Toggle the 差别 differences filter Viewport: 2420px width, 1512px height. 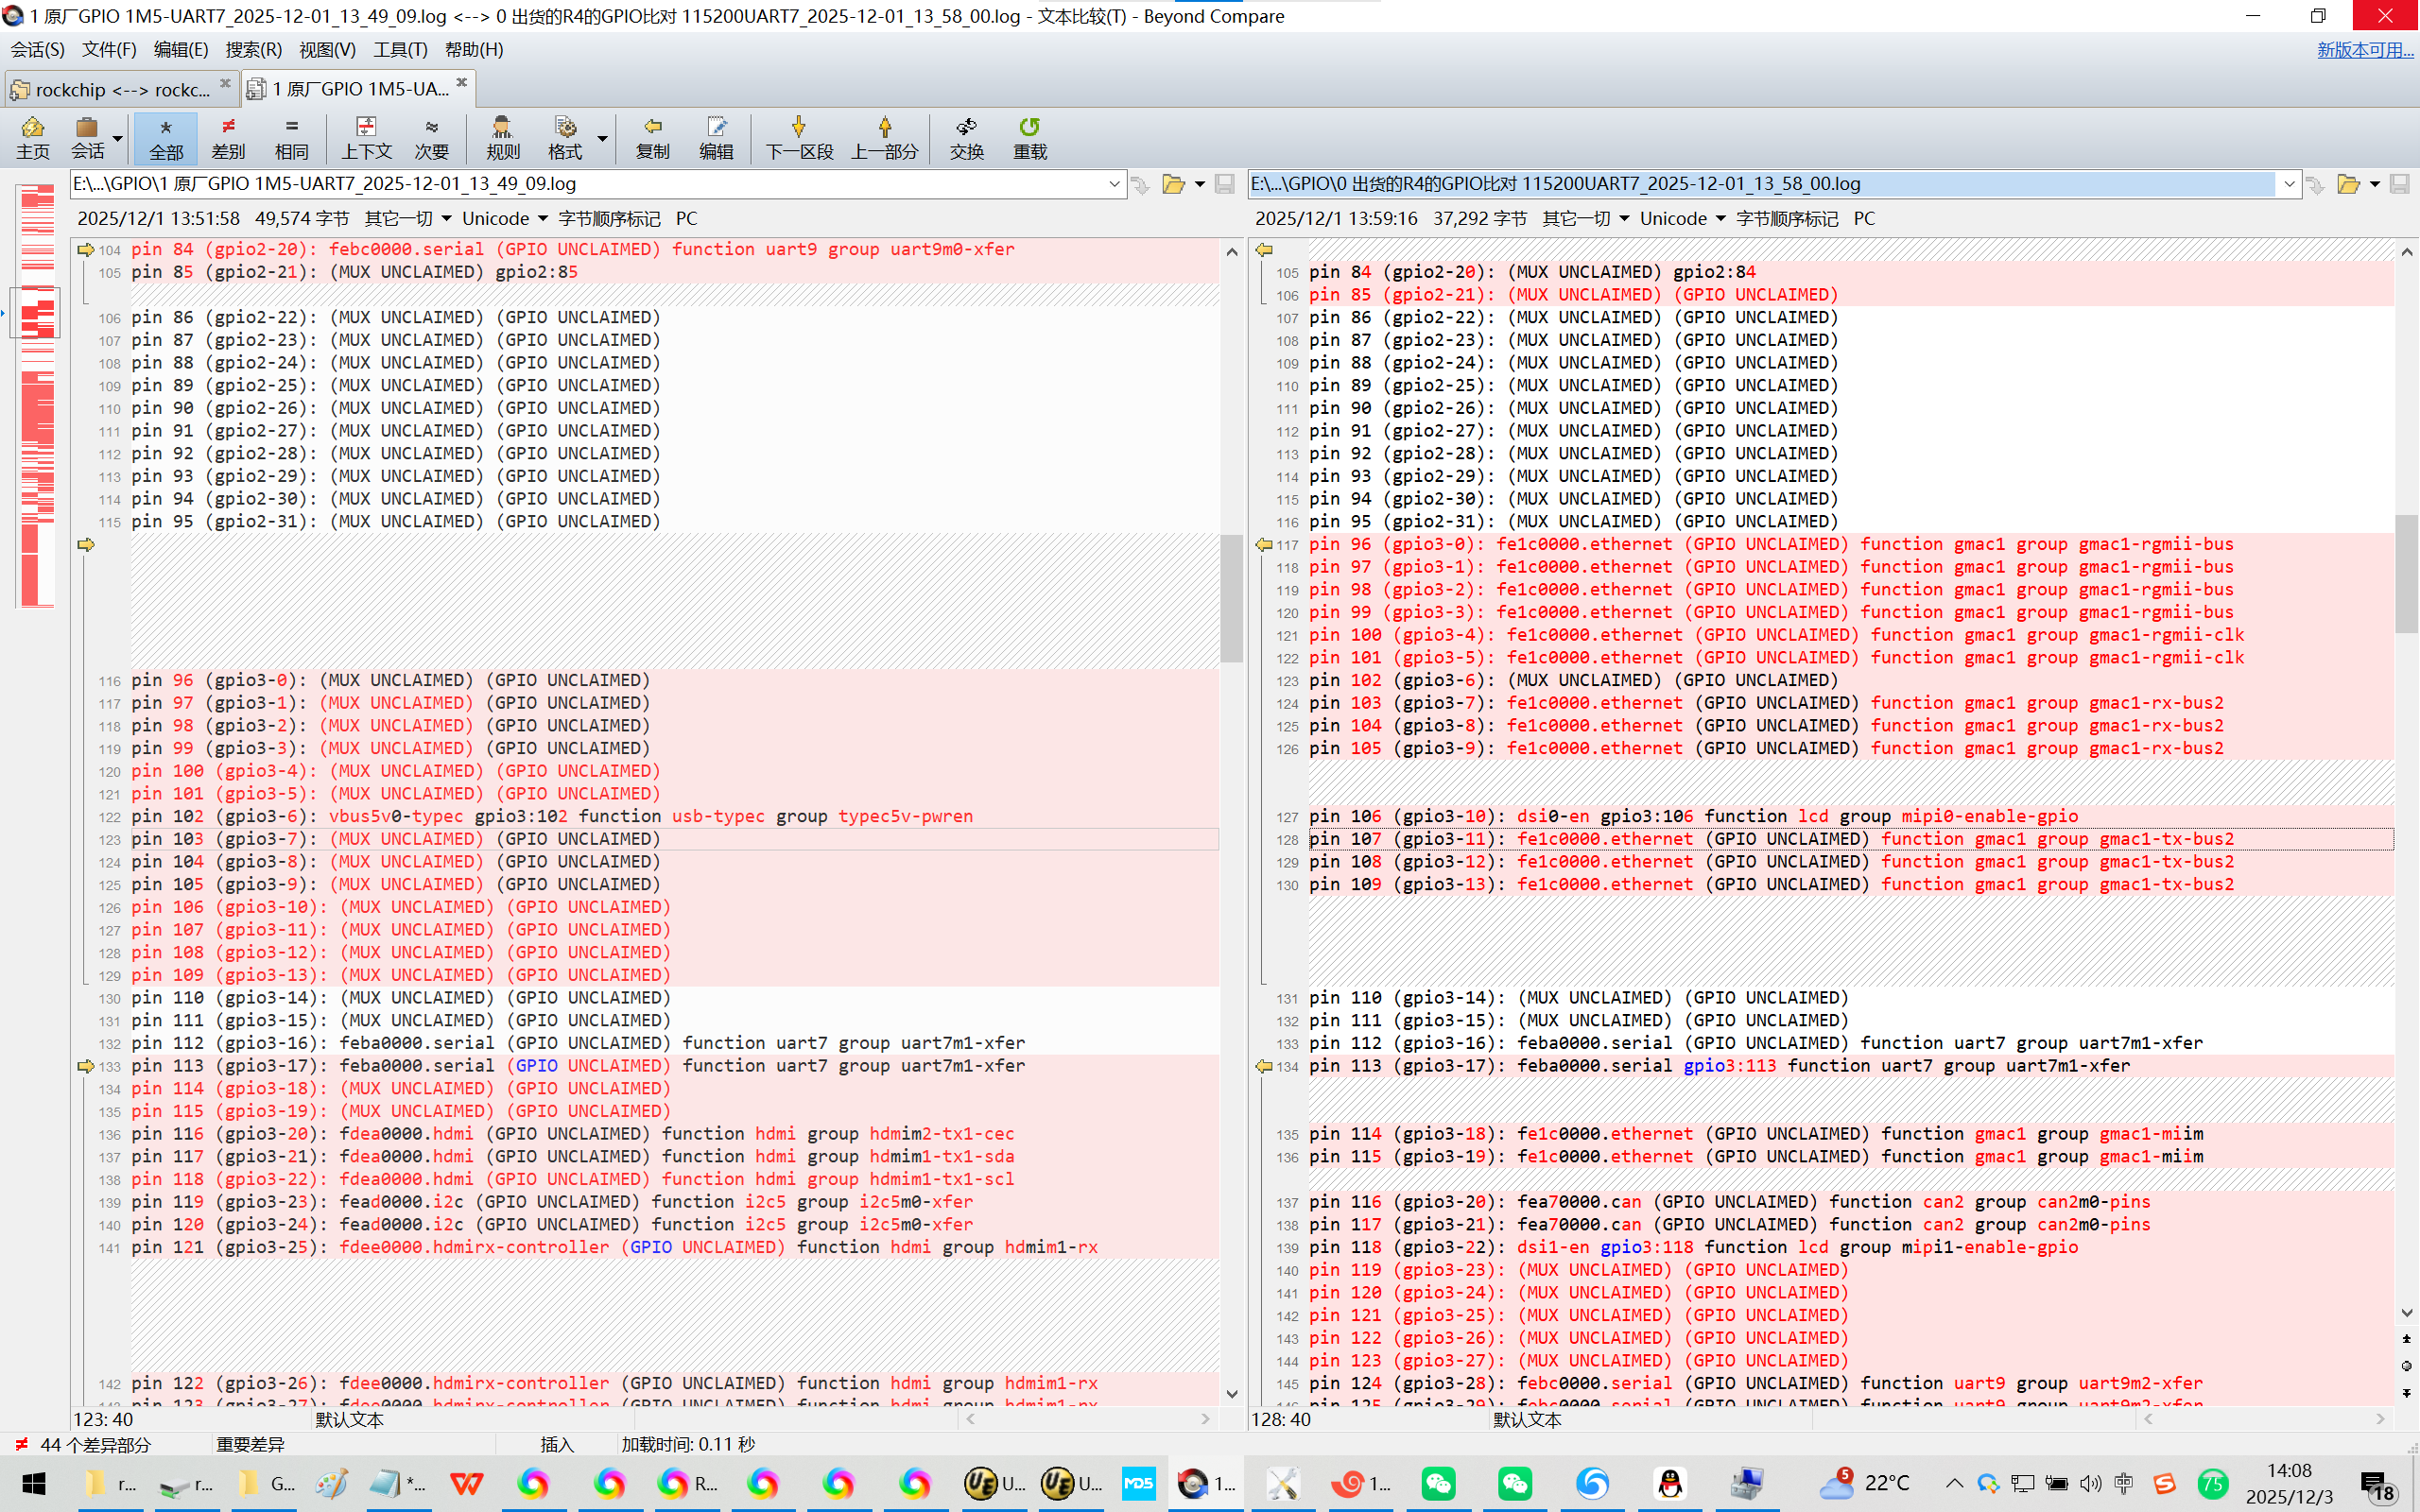228,137
